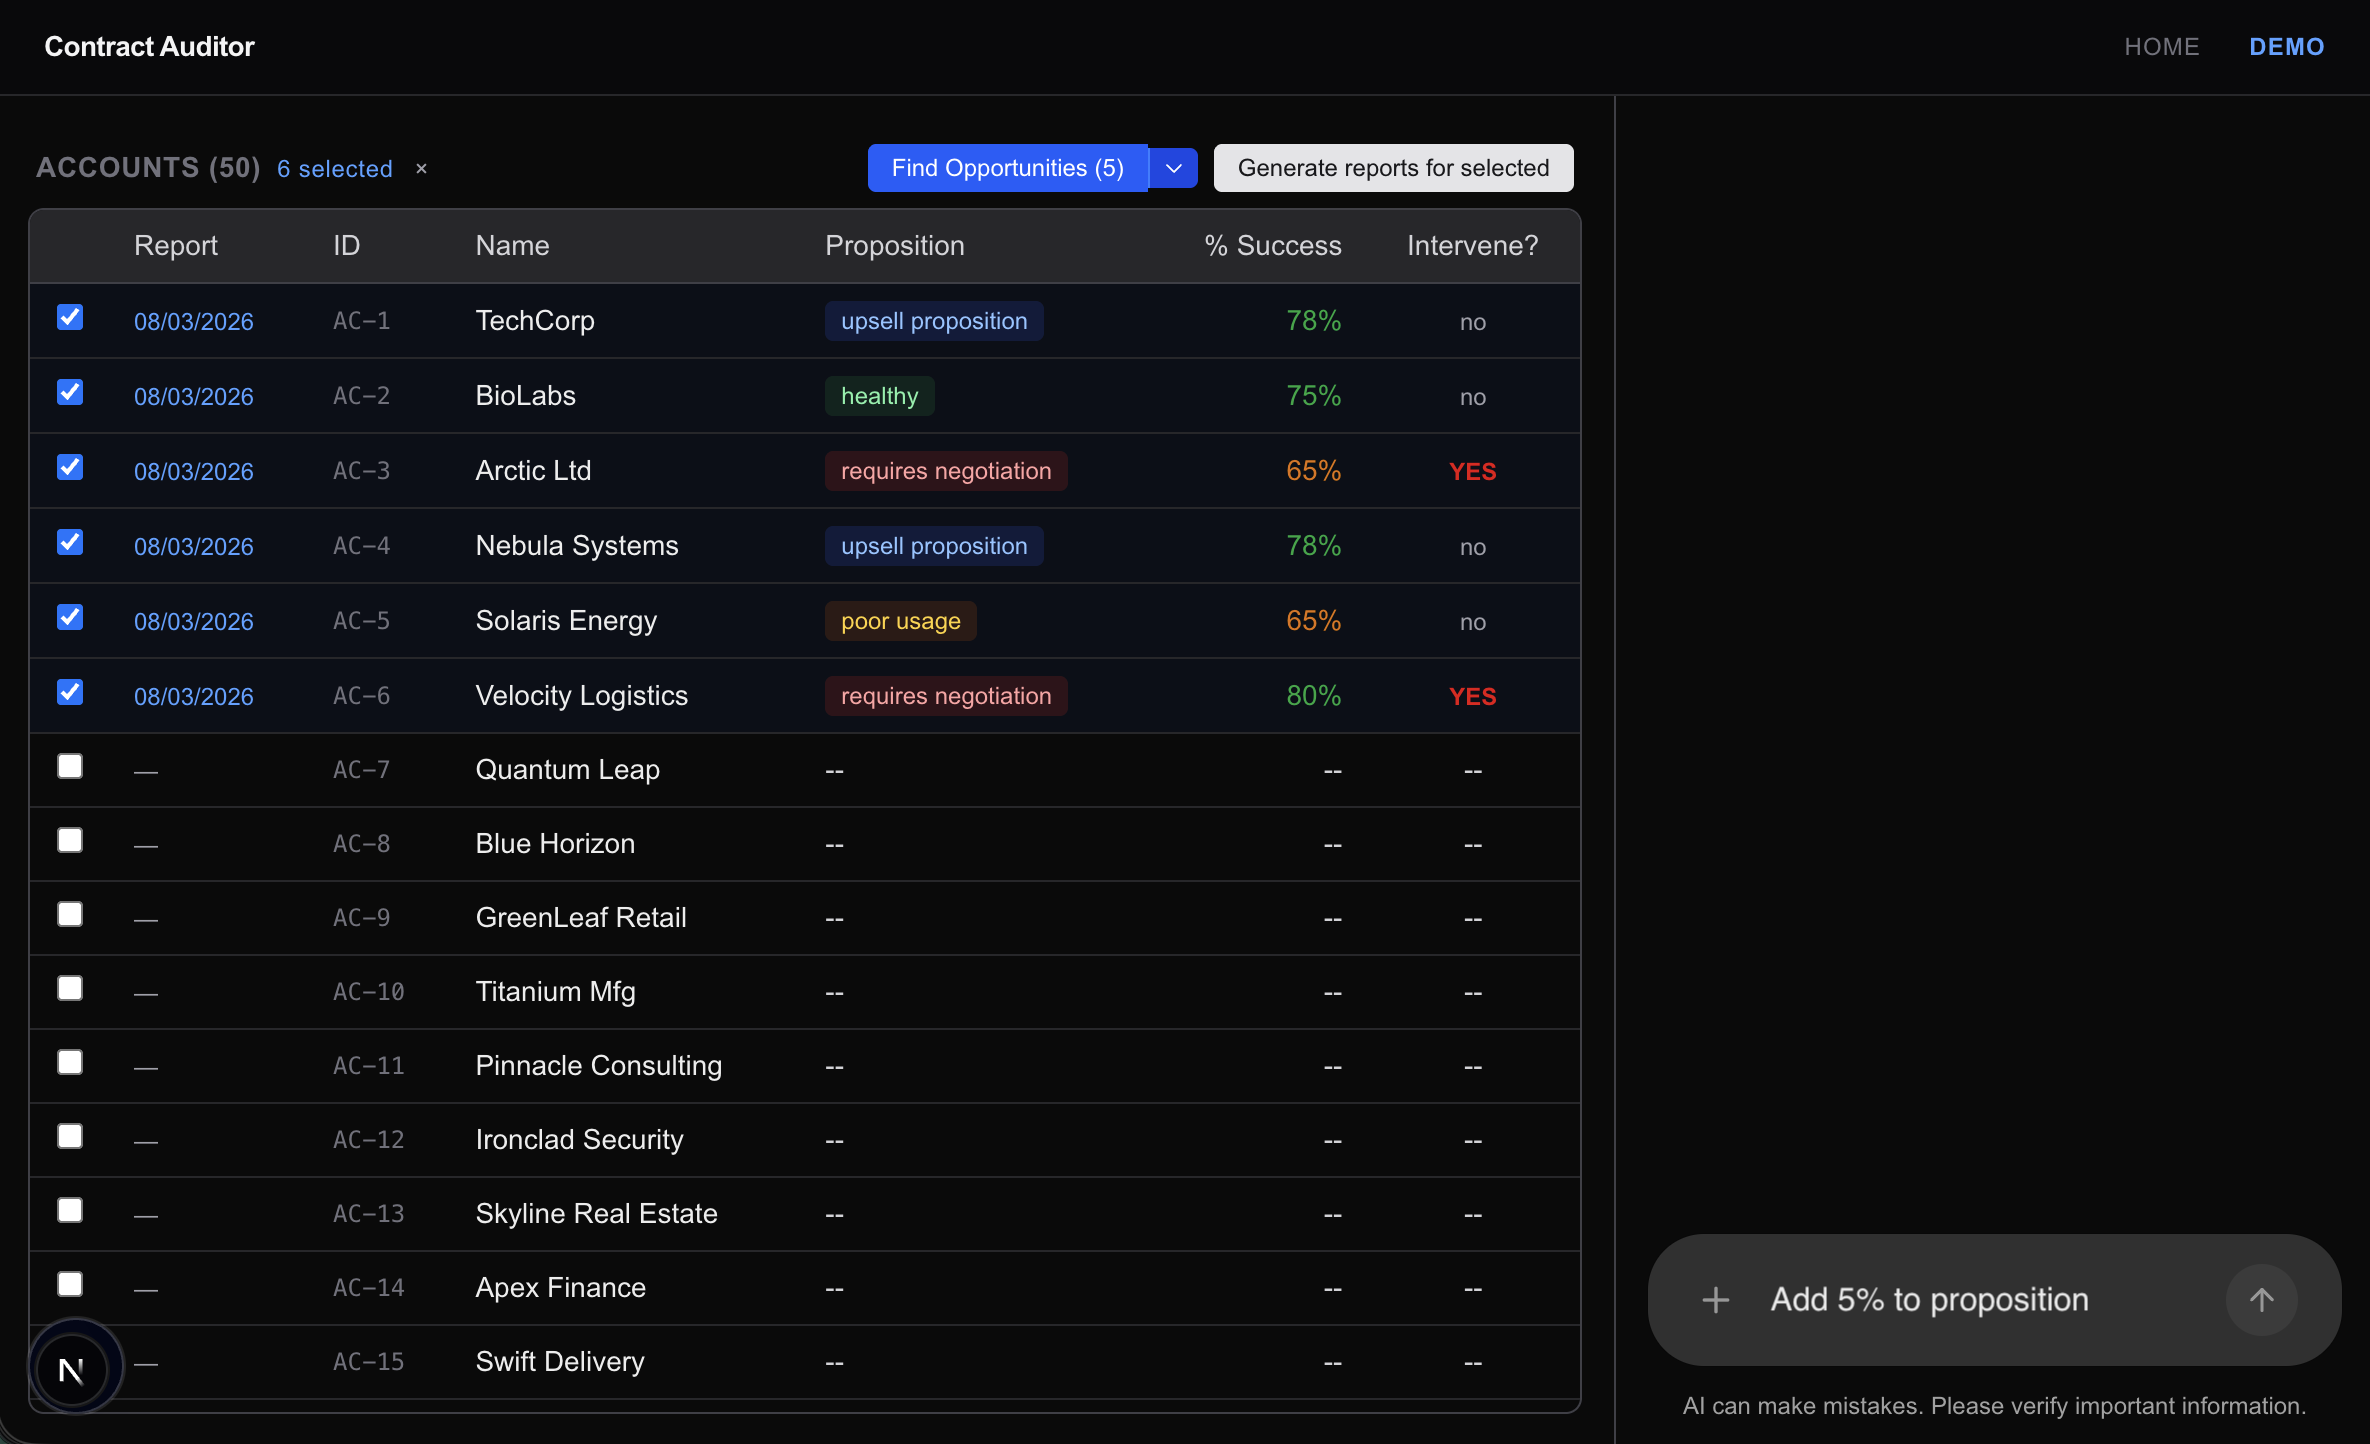Clear selection using the × icon
The image size is (2370, 1444).
point(420,168)
